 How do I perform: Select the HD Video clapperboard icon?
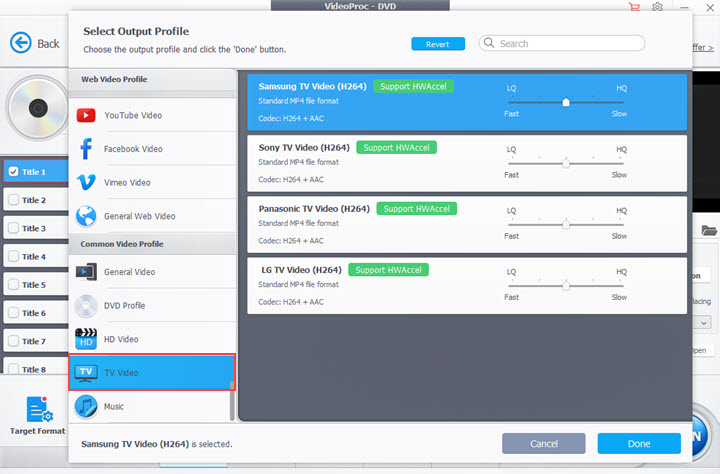[86, 339]
